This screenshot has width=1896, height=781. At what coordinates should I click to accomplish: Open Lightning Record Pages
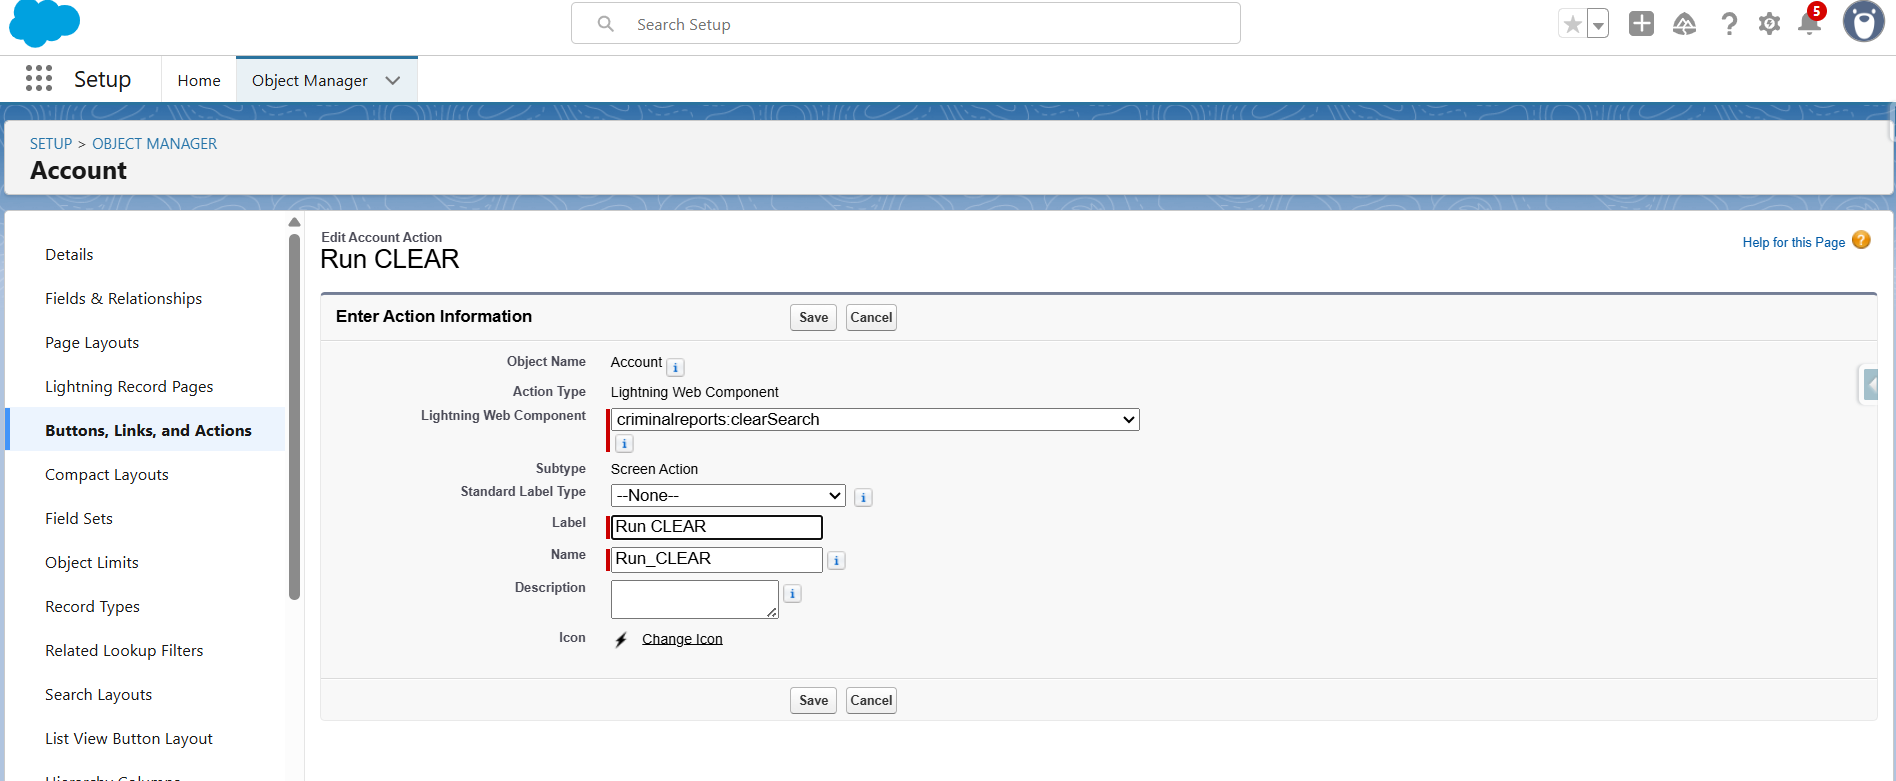(x=129, y=387)
